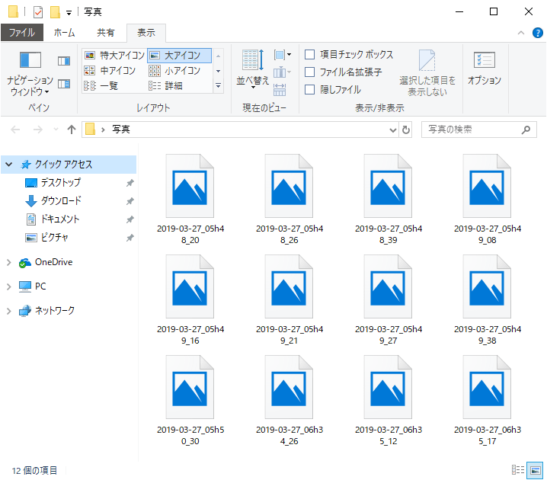Image resolution: width=547 pixels, height=480 pixels.
Task: Check the 隠しファイル checkbox
Action: click(x=310, y=90)
